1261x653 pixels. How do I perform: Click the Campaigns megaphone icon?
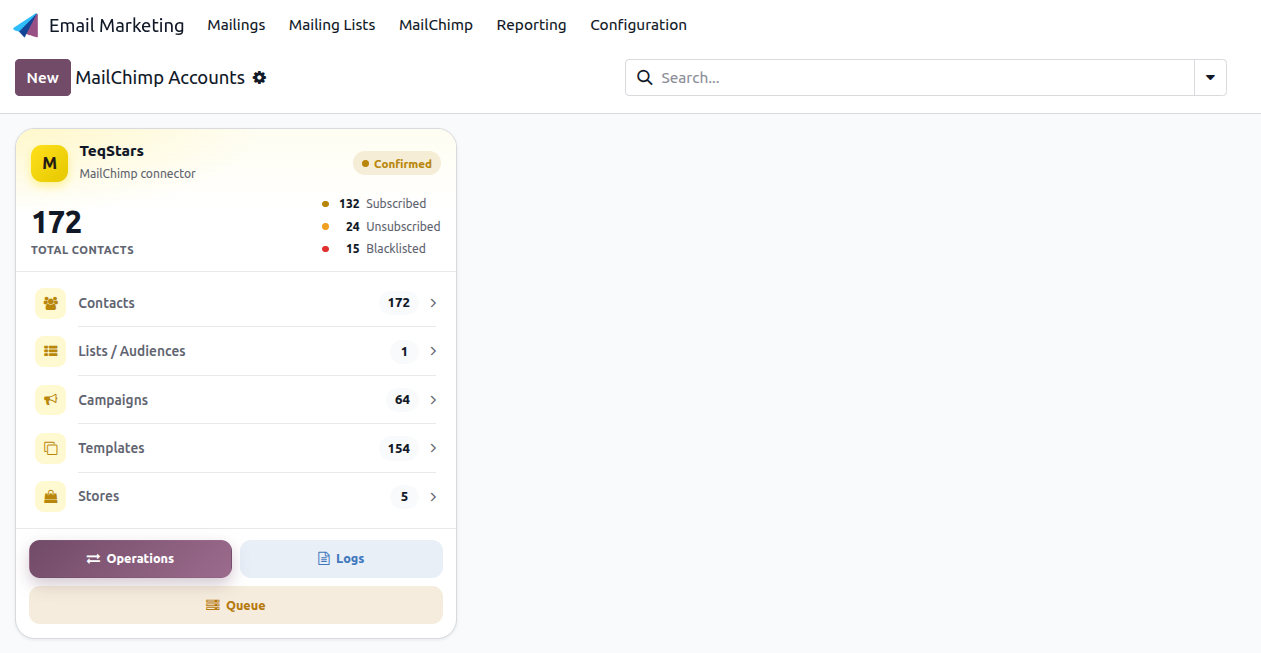coord(51,400)
